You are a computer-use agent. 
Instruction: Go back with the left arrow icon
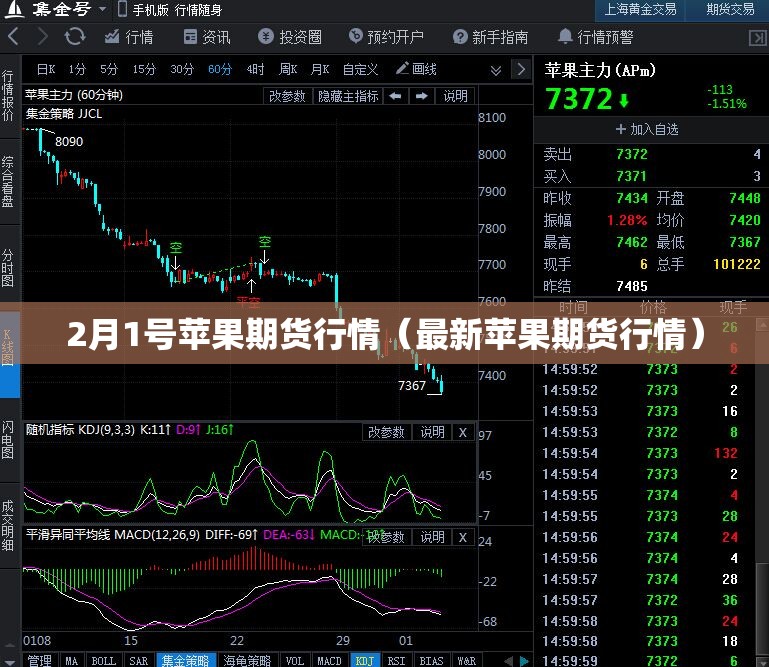pyautogui.click(x=13, y=37)
